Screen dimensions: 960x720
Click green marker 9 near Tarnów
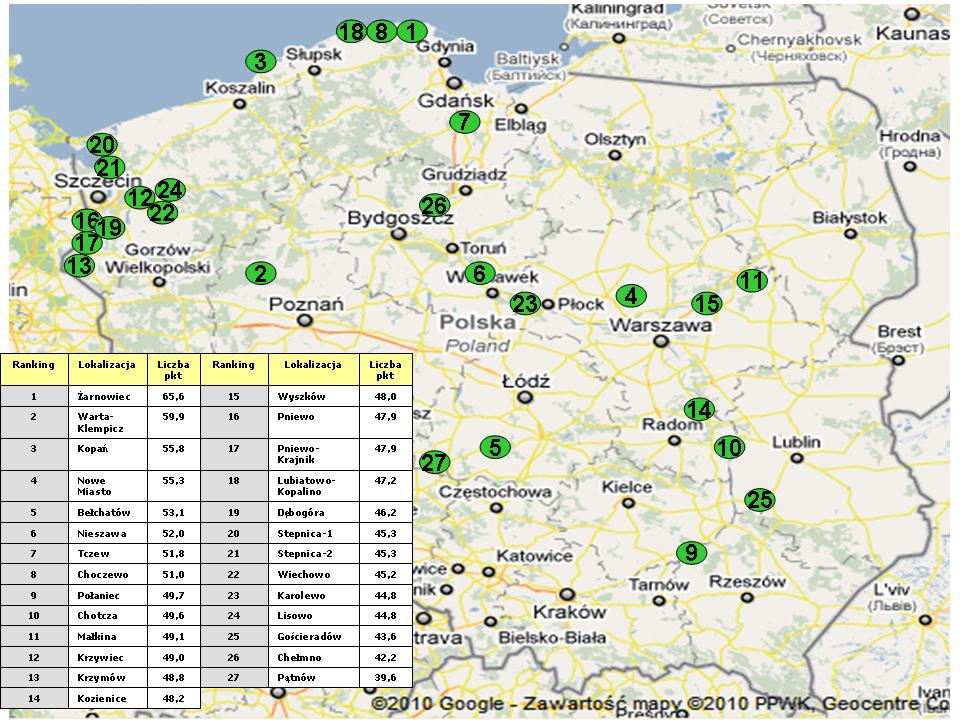pos(691,552)
